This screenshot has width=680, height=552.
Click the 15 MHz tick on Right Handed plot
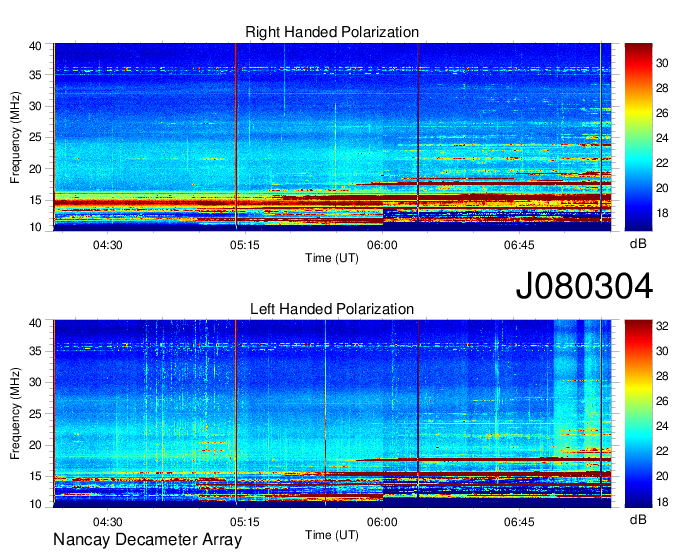(36, 200)
